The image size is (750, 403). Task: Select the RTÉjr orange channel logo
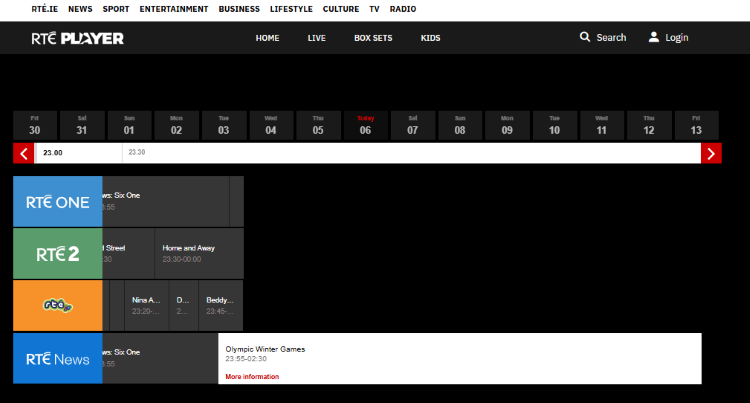click(x=58, y=305)
